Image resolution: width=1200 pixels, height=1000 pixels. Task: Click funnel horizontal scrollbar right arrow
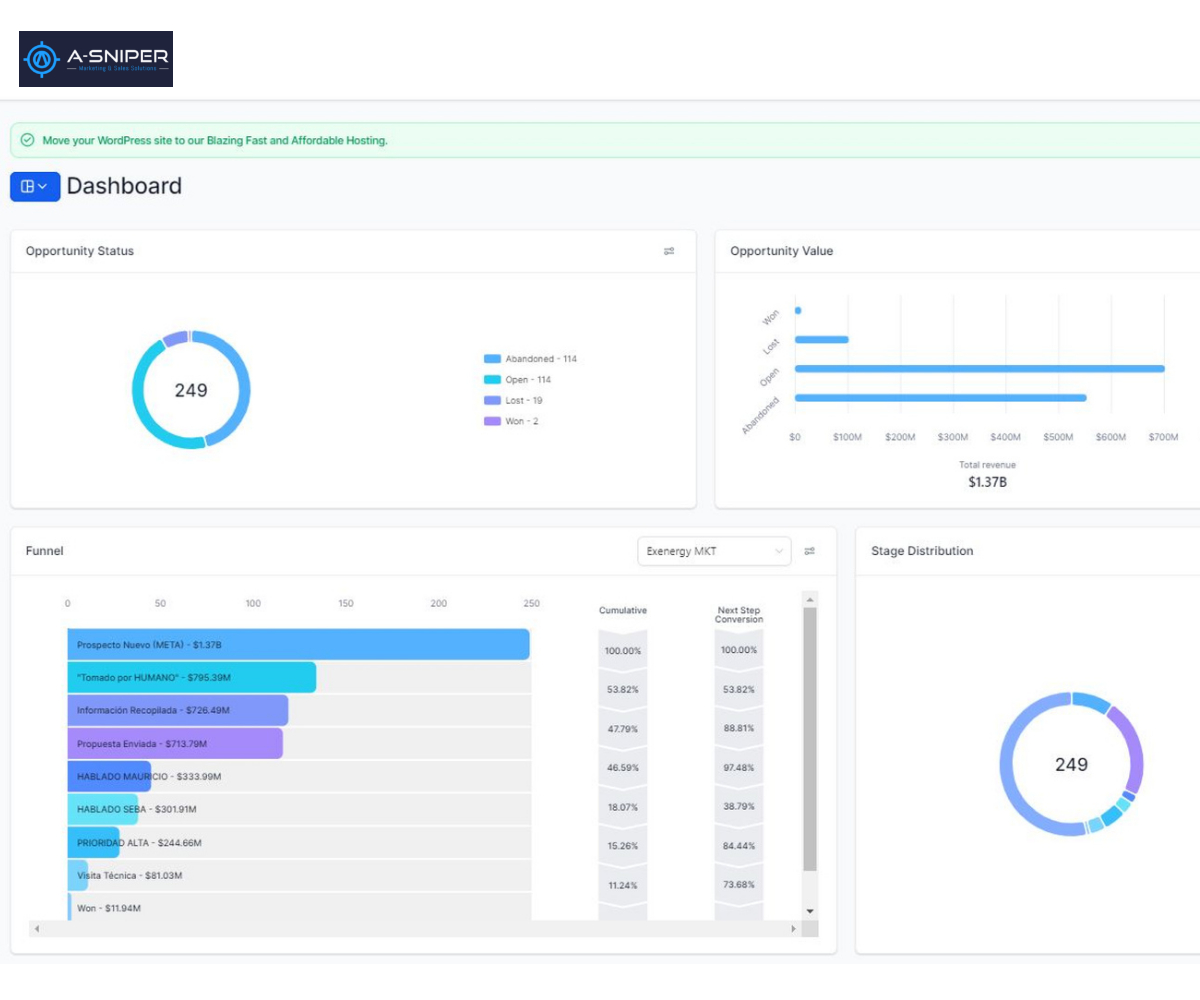click(795, 929)
